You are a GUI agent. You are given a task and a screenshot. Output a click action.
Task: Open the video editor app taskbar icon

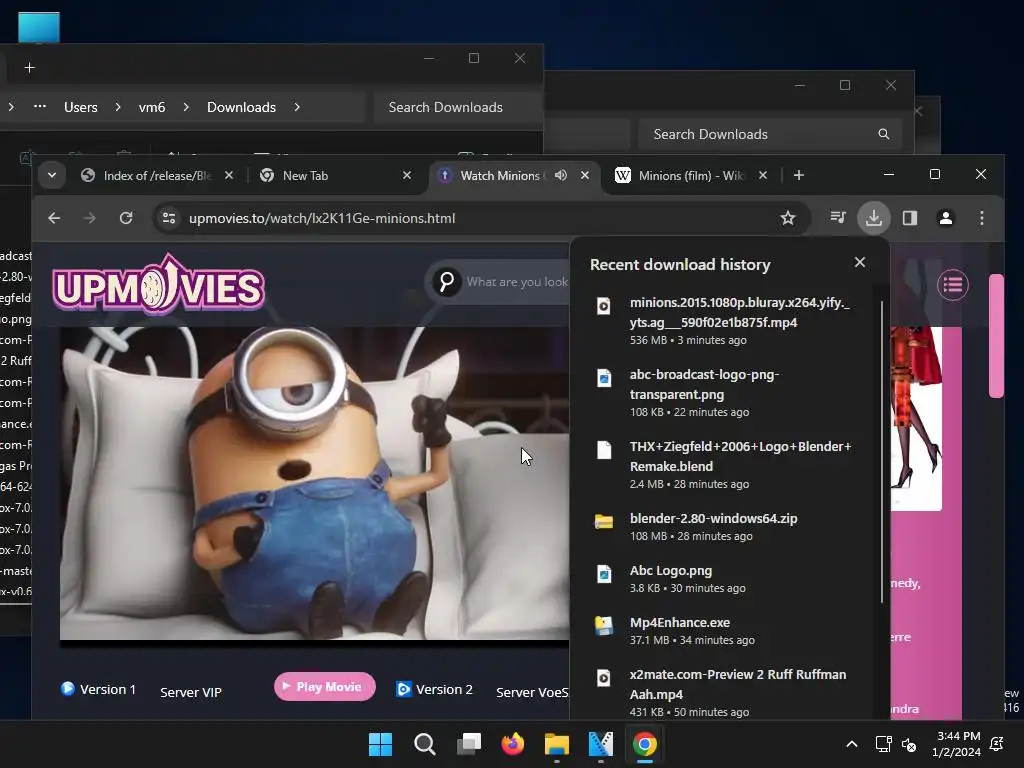(x=601, y=744)
